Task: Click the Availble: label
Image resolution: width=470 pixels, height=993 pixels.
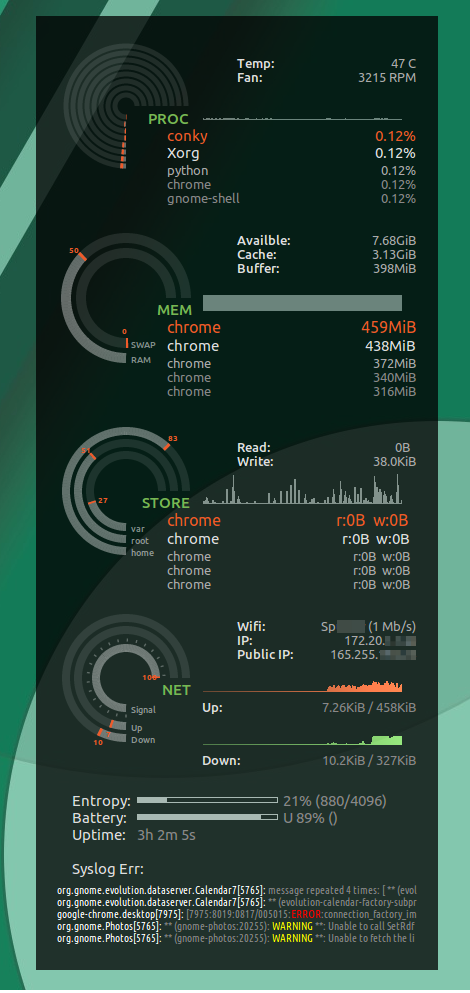Action: point(264,241)
